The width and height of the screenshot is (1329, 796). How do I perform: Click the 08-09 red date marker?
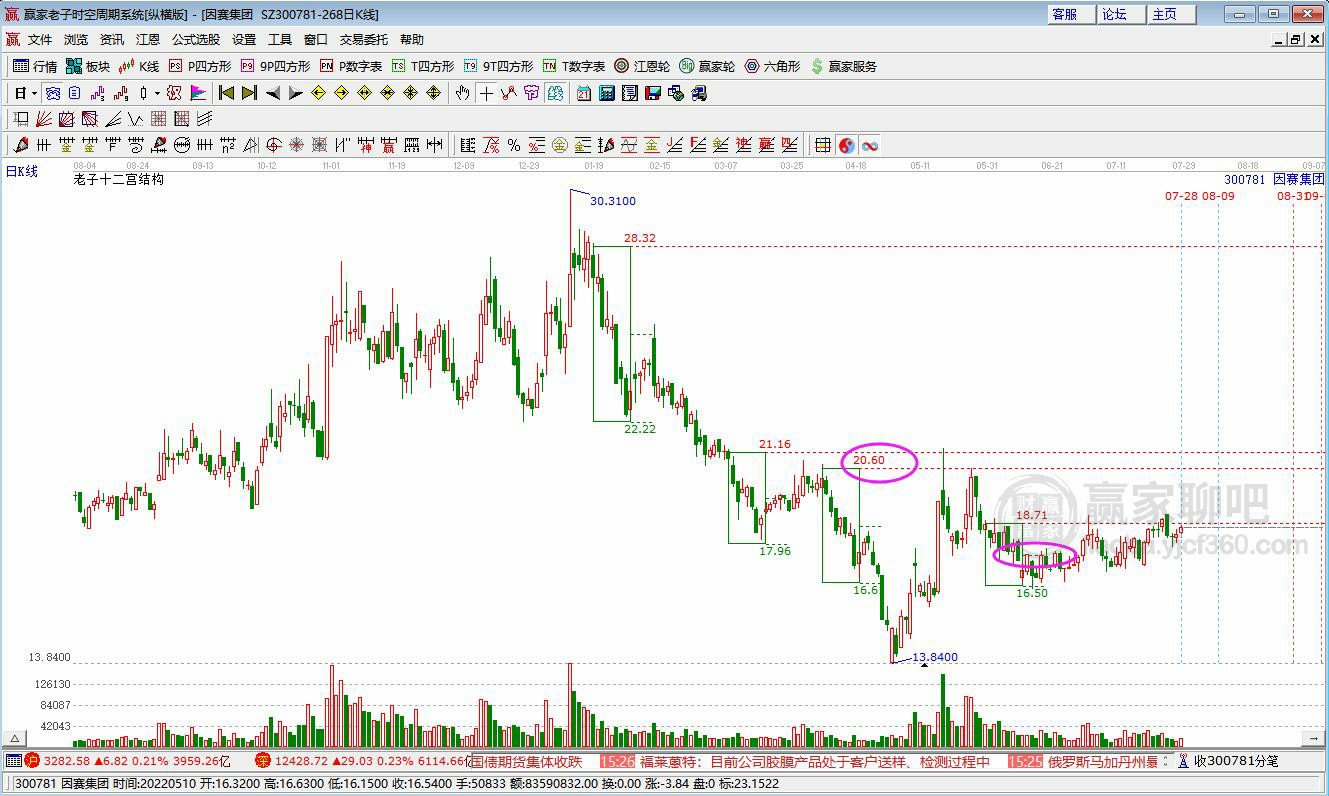pos(1218,196)
